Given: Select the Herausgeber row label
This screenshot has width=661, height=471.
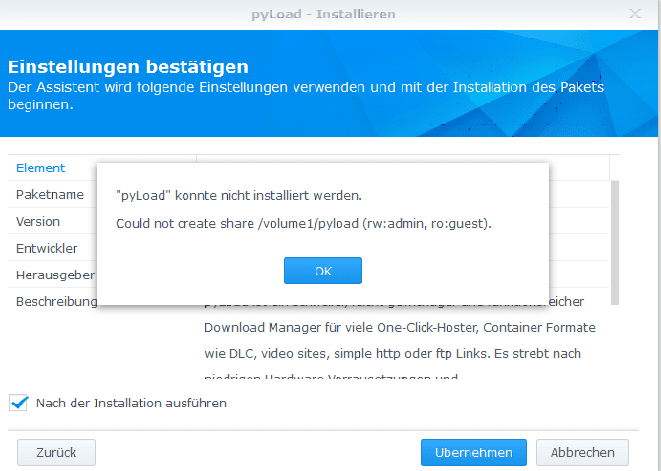Looking at the screenshot, I should coord(55,275).
